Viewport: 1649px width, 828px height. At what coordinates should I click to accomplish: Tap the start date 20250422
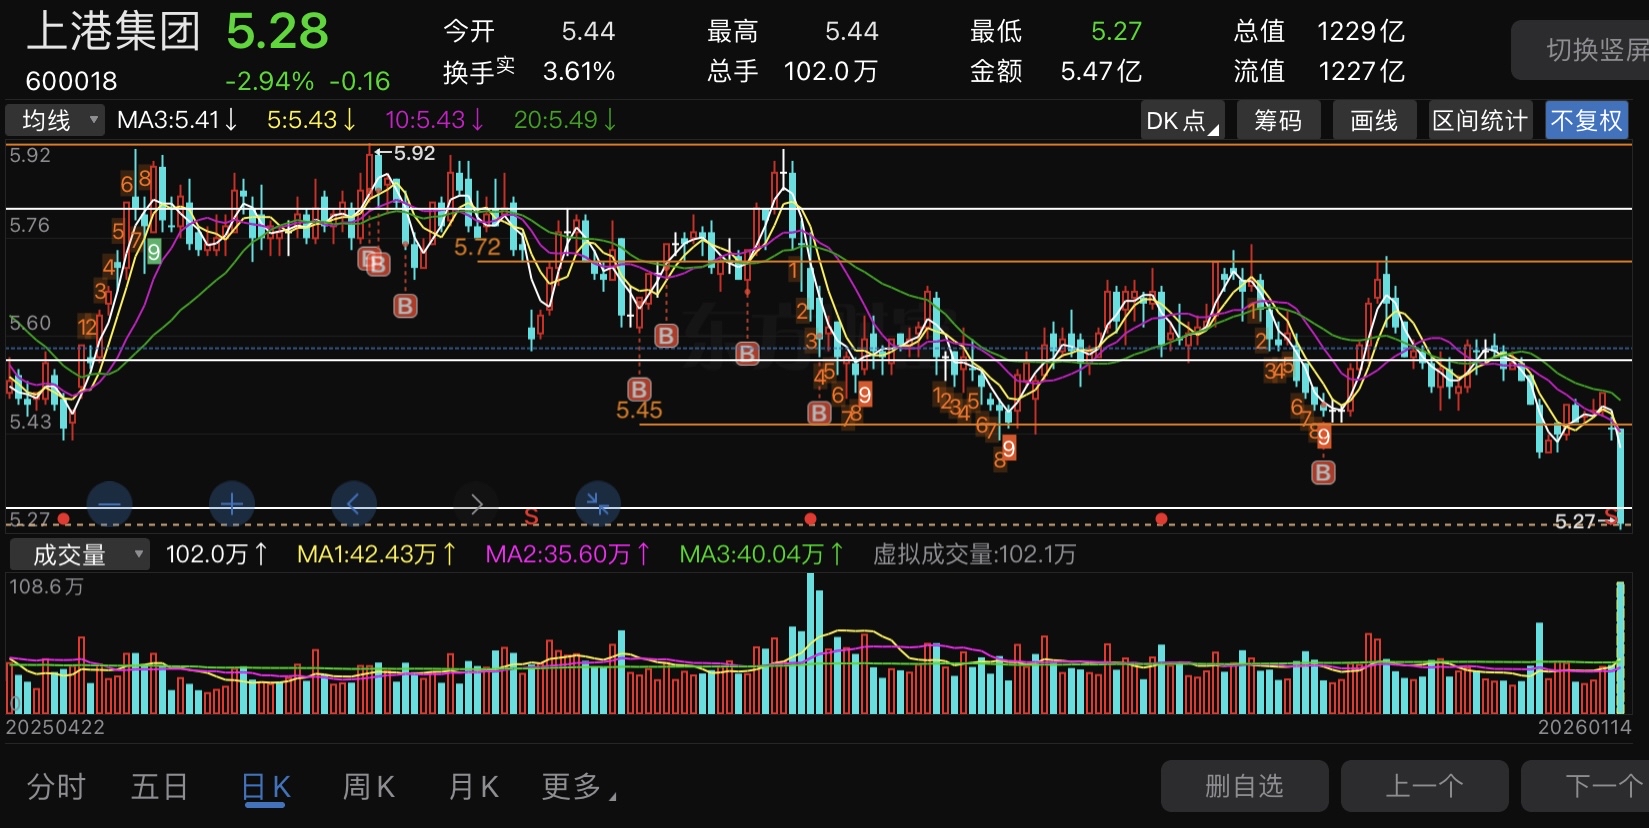pos(55,727)
